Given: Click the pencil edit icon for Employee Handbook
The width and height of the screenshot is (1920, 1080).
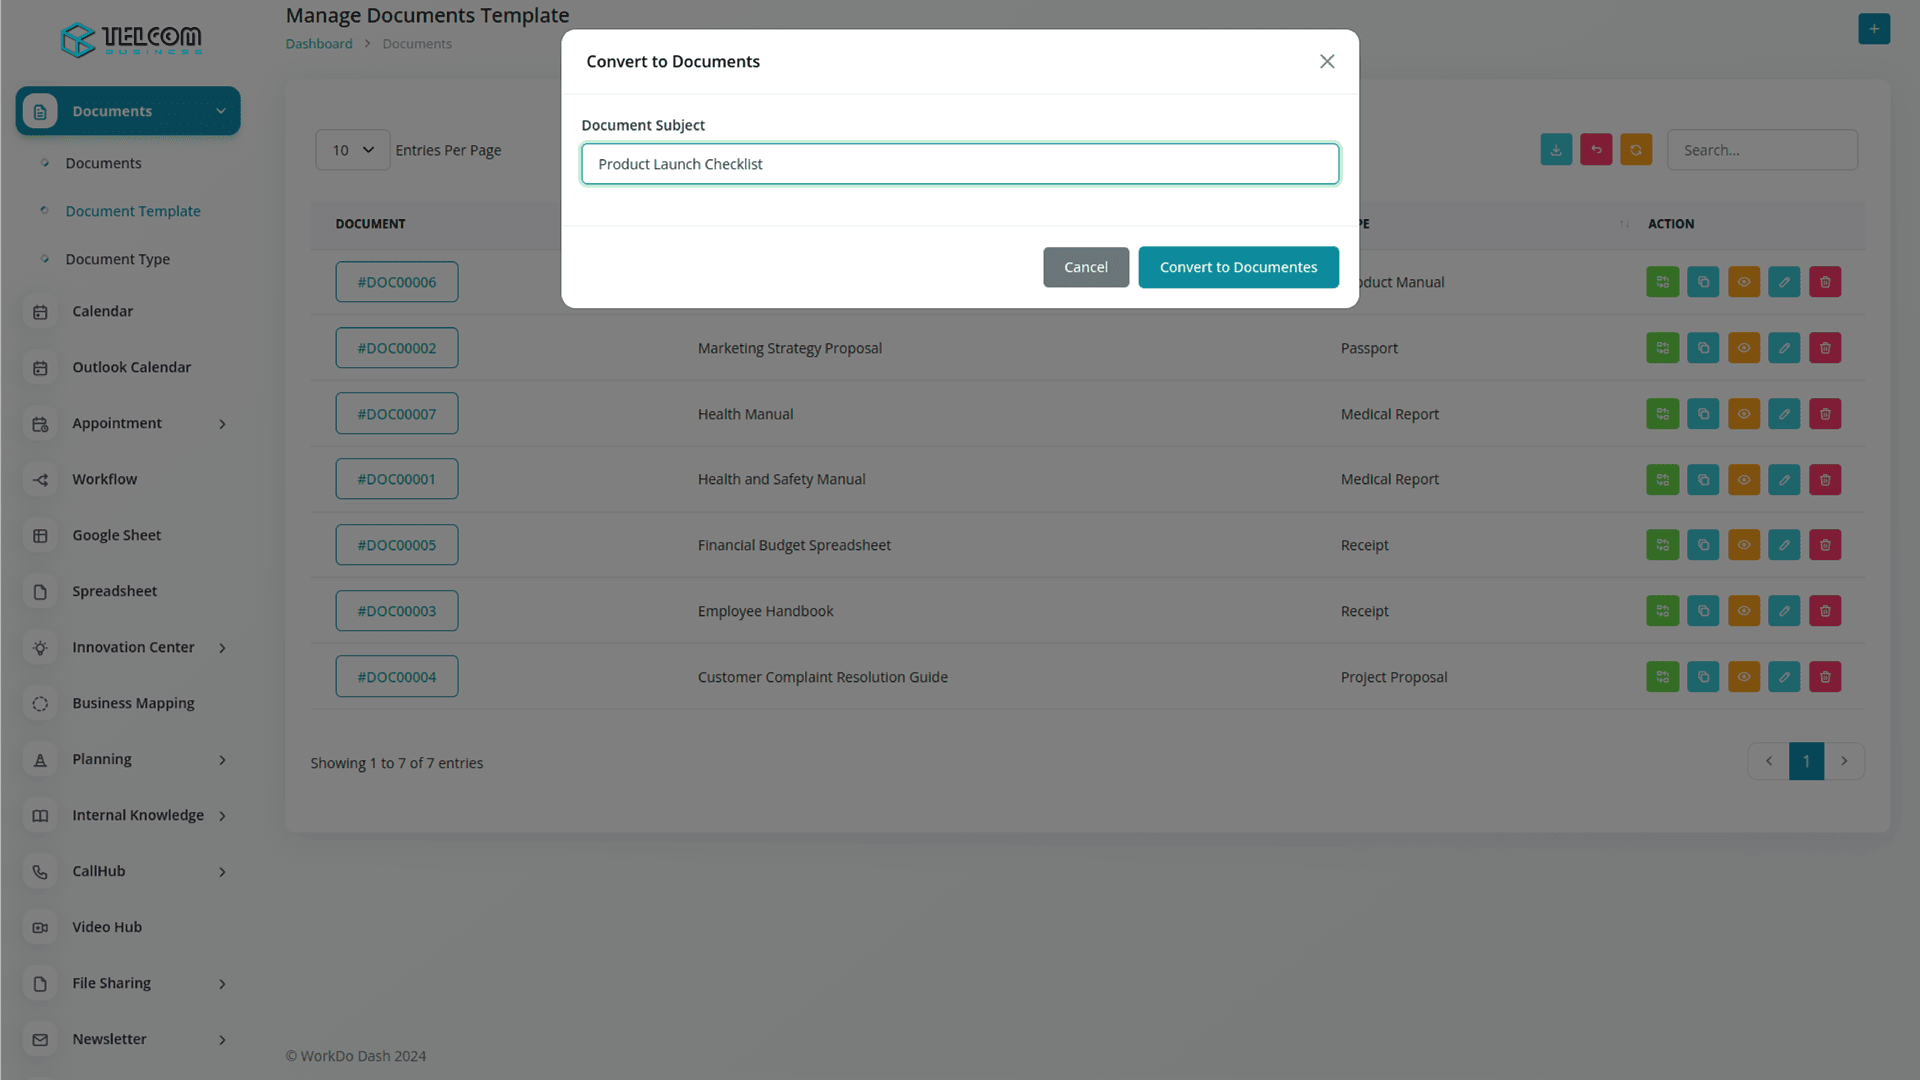Looking at the screenshot, I should 1784,611.
